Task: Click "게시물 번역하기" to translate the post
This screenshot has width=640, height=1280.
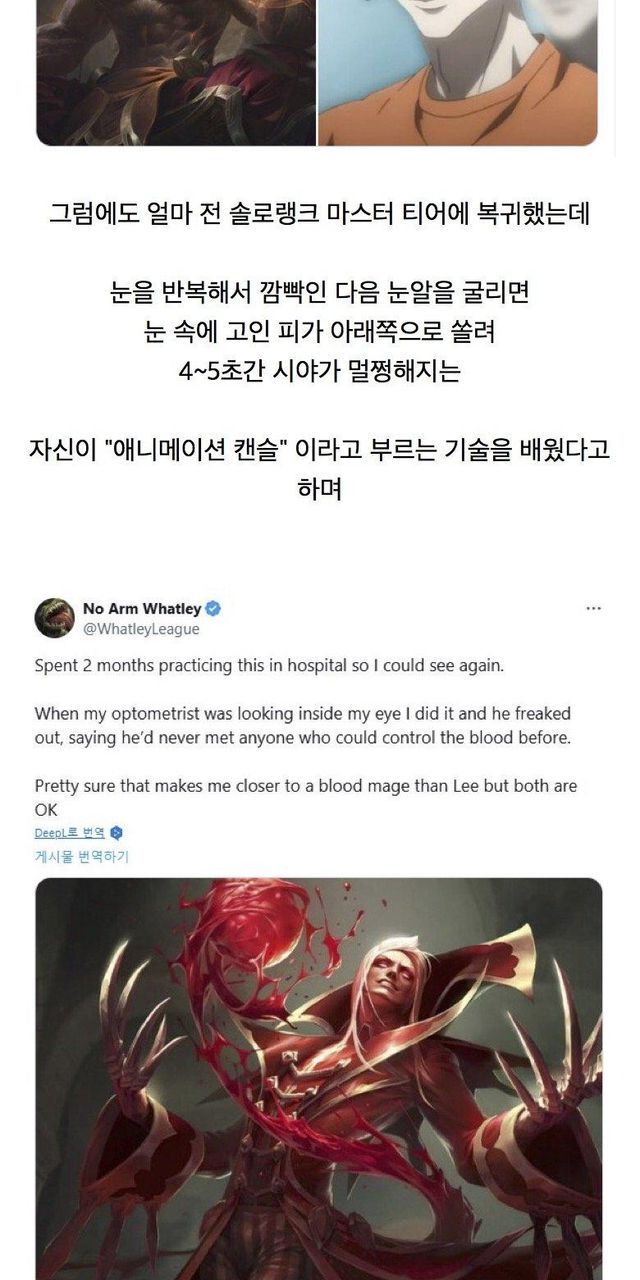Action: point(82,856)
